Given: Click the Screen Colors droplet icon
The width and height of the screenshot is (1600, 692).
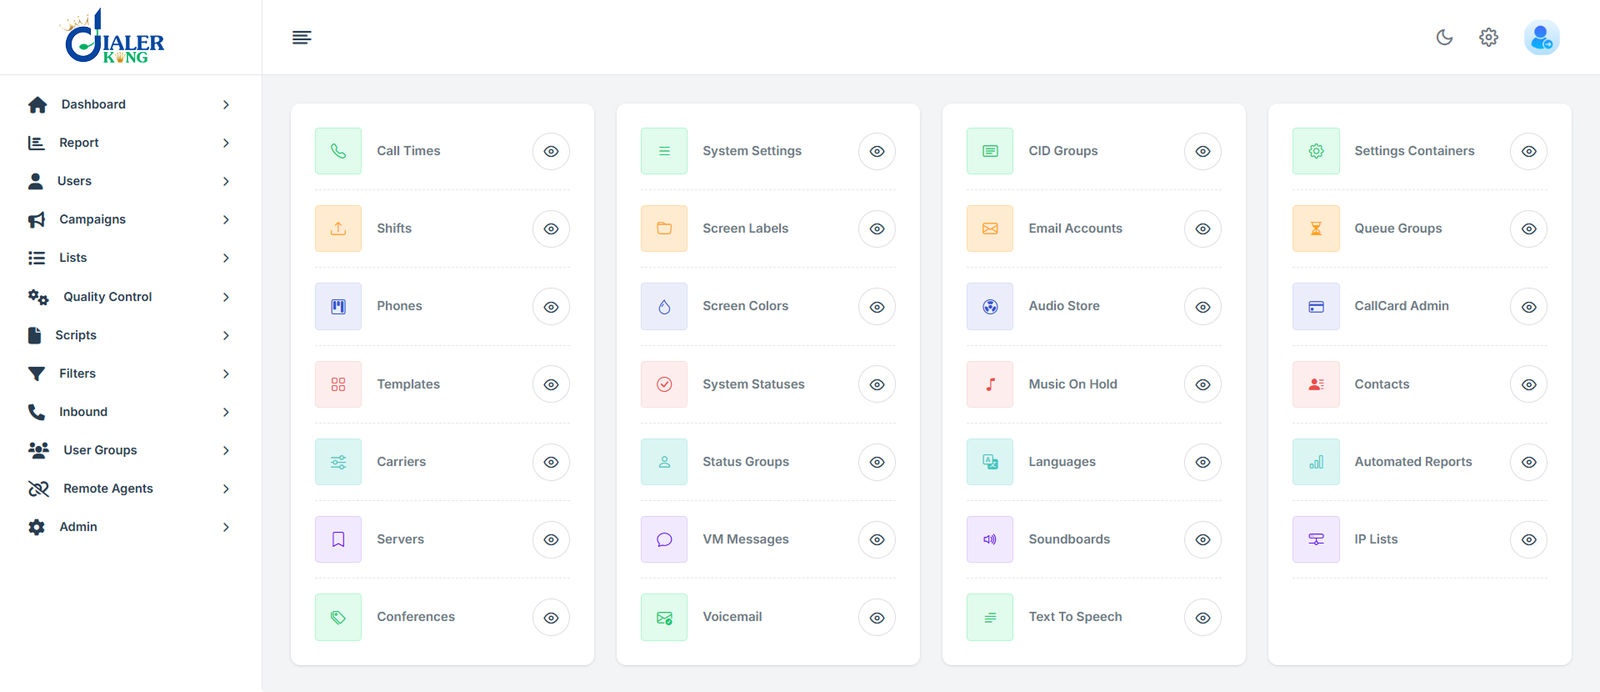Looking at the screenshot, I should pos(664,306).
